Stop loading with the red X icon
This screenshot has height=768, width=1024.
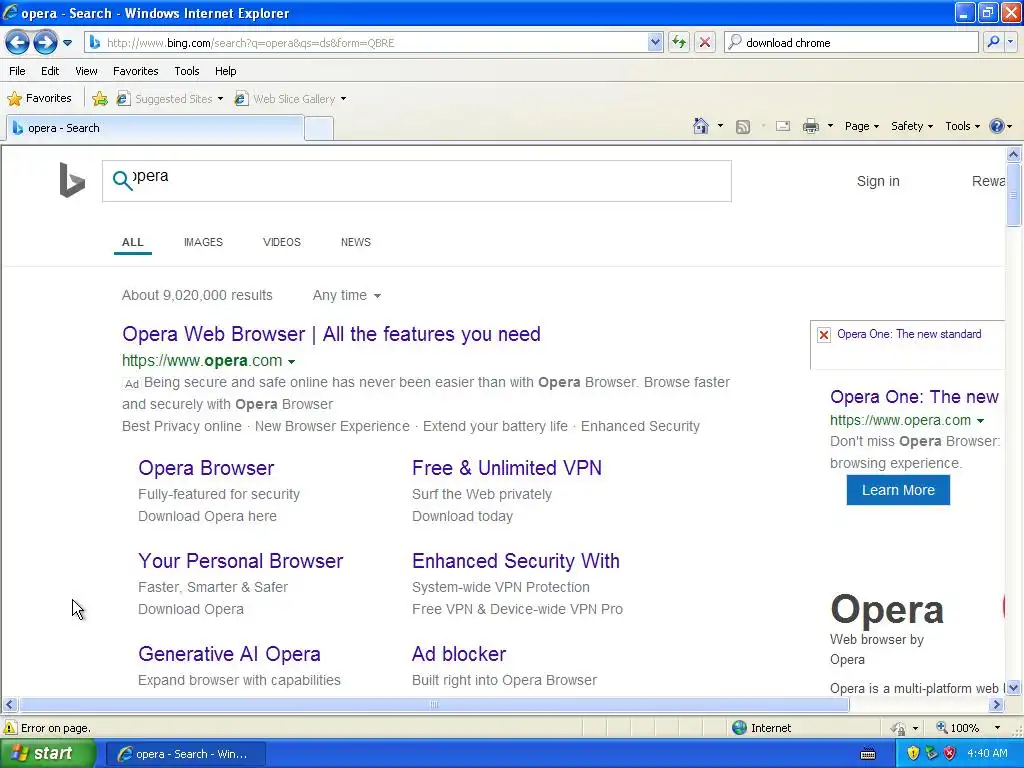[705, 43]
